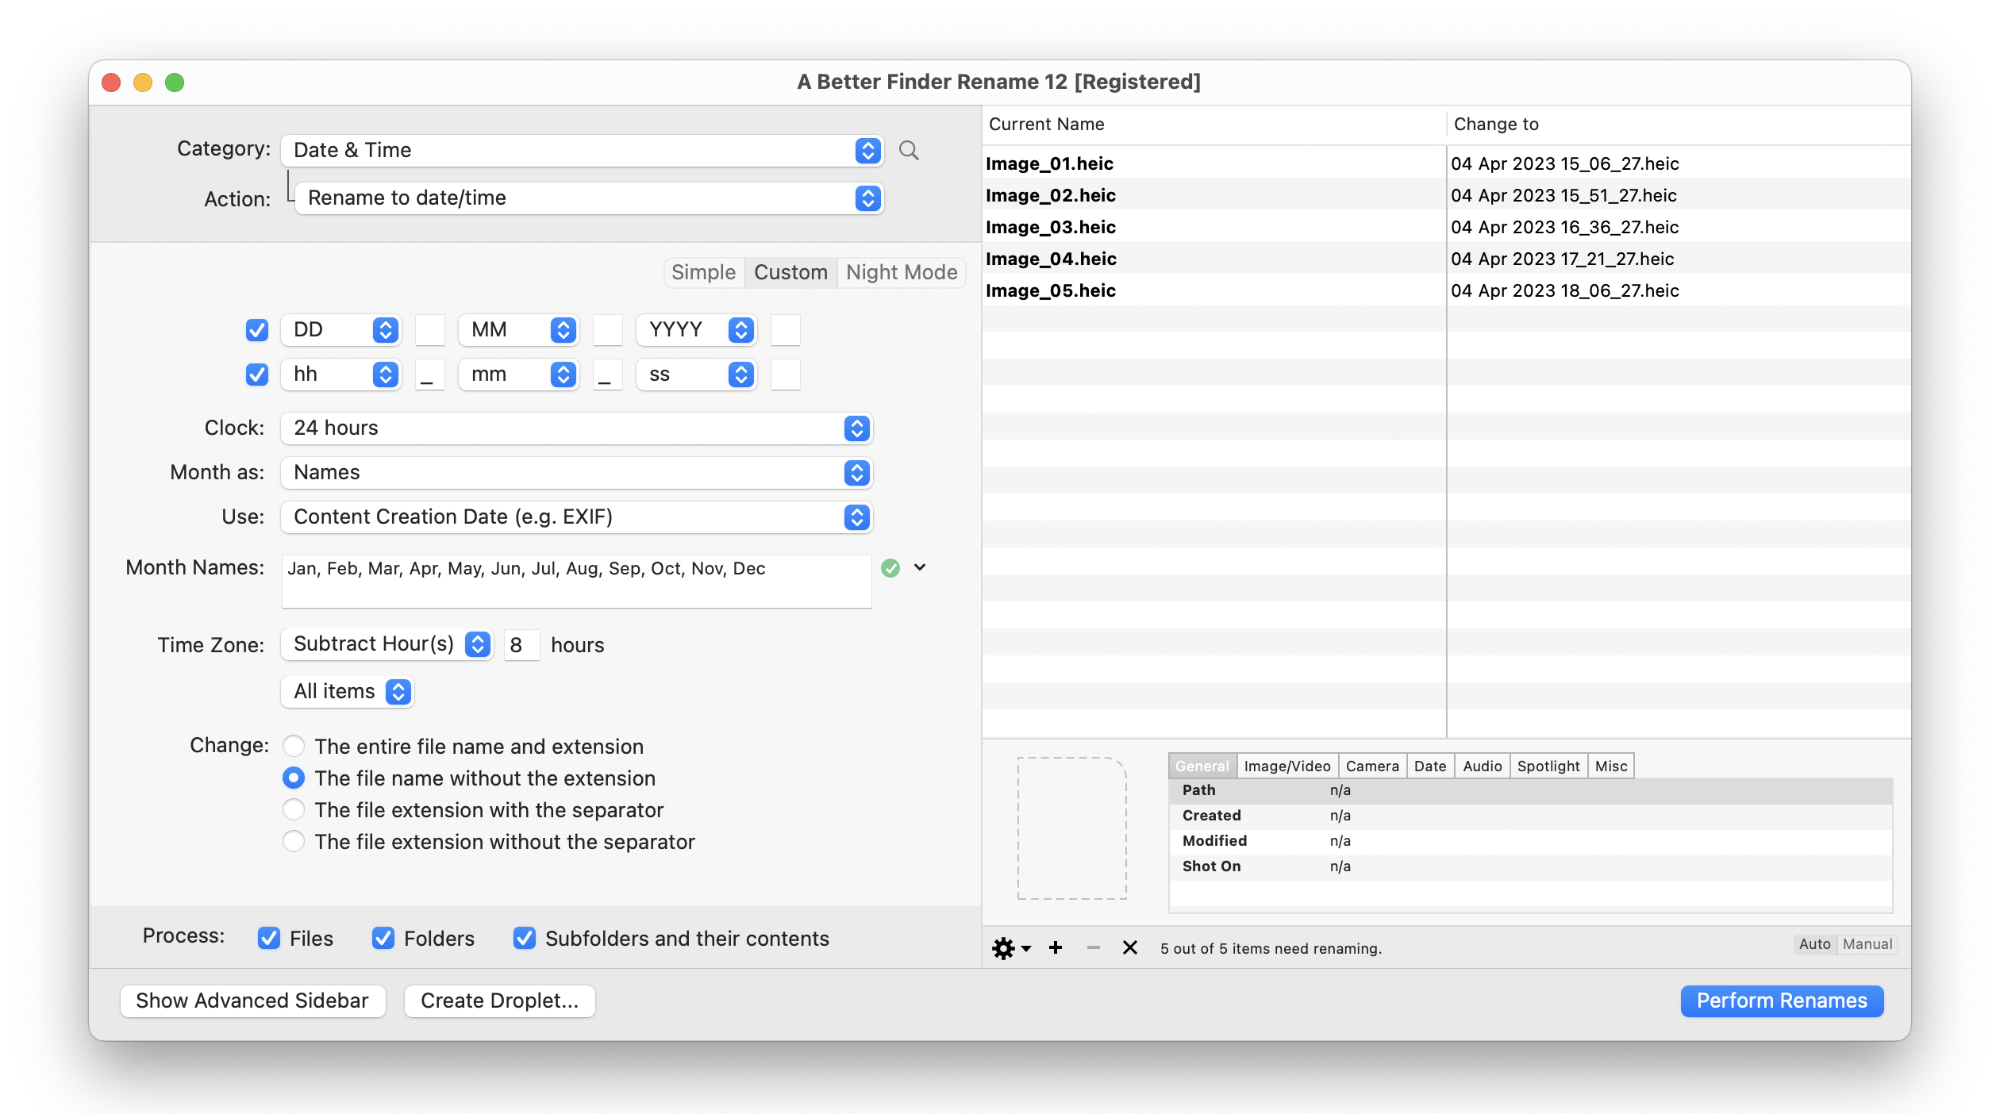Screen dimensions: 2000x1114
Task: Open the gear settings menu icon
Action: tap(1010, 948)
